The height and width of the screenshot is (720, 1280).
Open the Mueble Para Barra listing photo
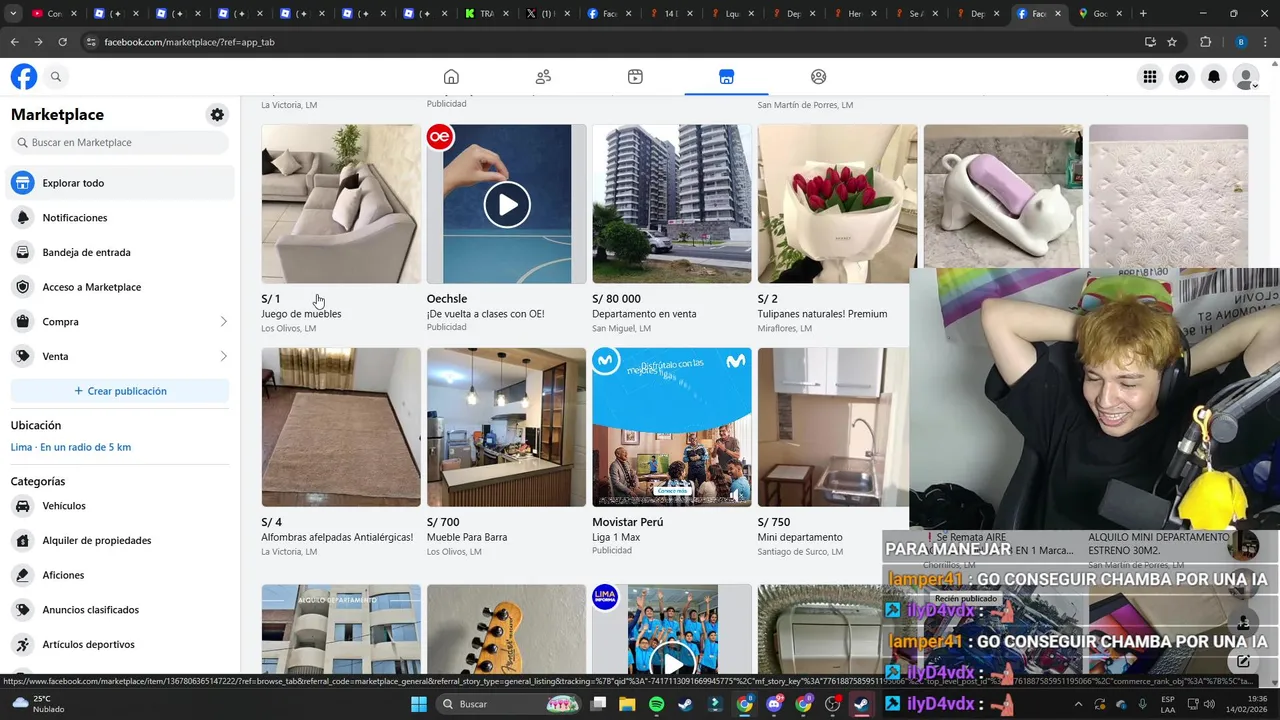[x=507, y=427]
